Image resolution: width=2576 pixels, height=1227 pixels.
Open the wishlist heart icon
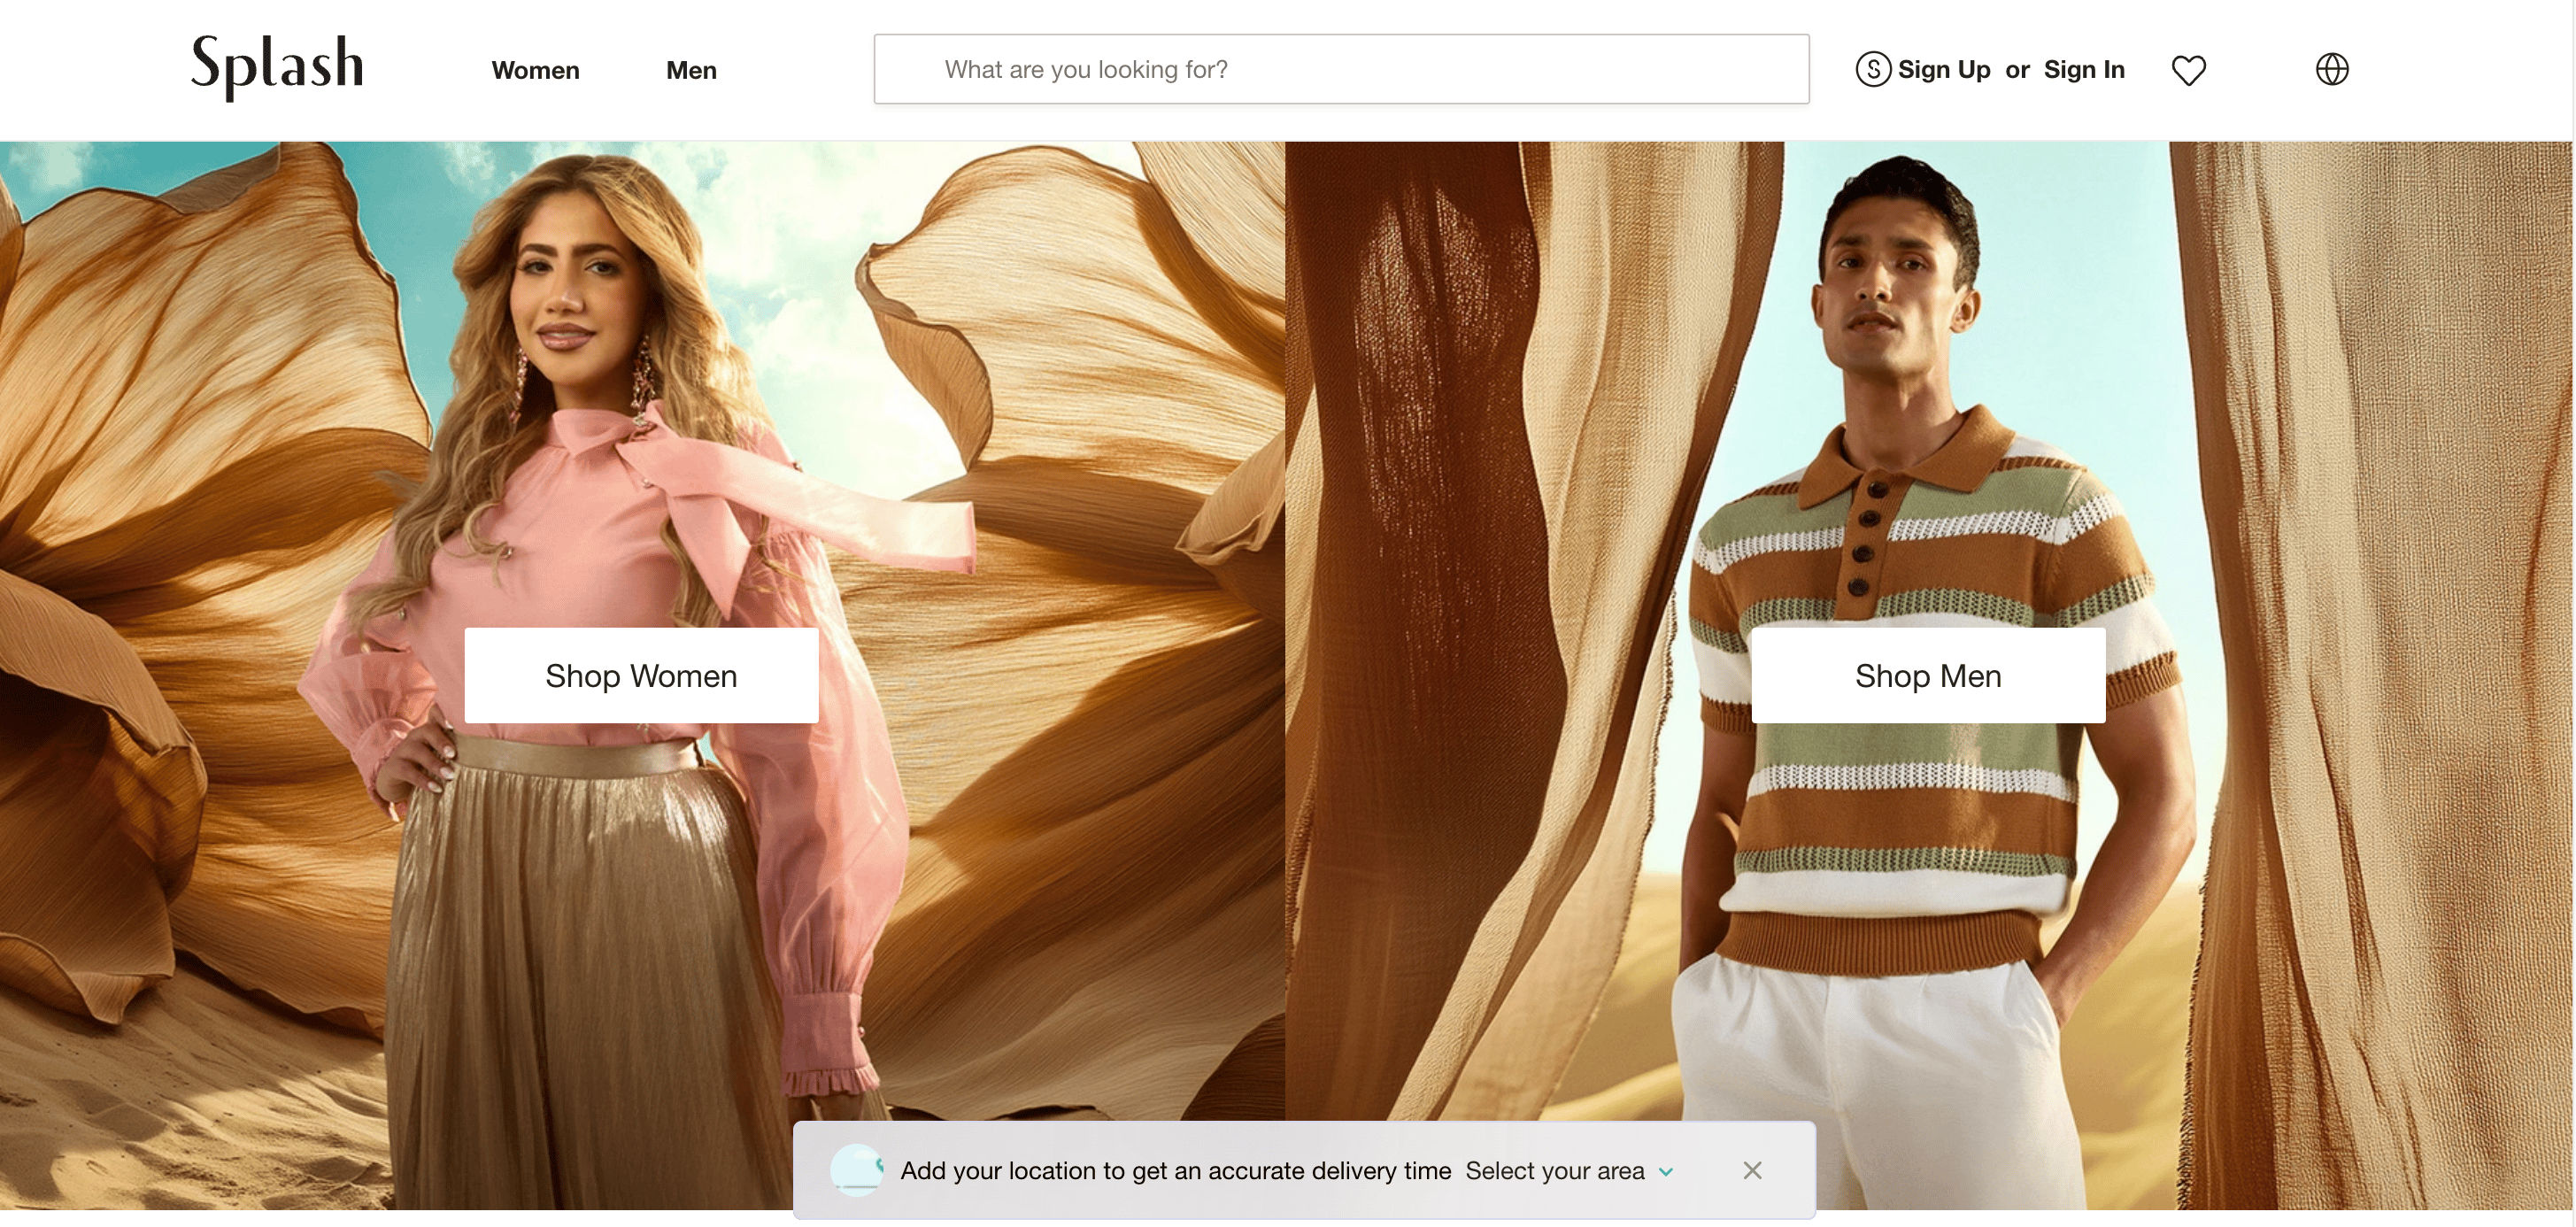point(2188,70)
